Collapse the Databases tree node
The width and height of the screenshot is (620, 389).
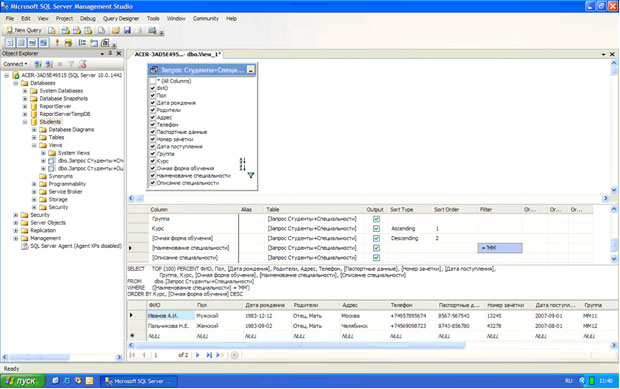(15, 83)
